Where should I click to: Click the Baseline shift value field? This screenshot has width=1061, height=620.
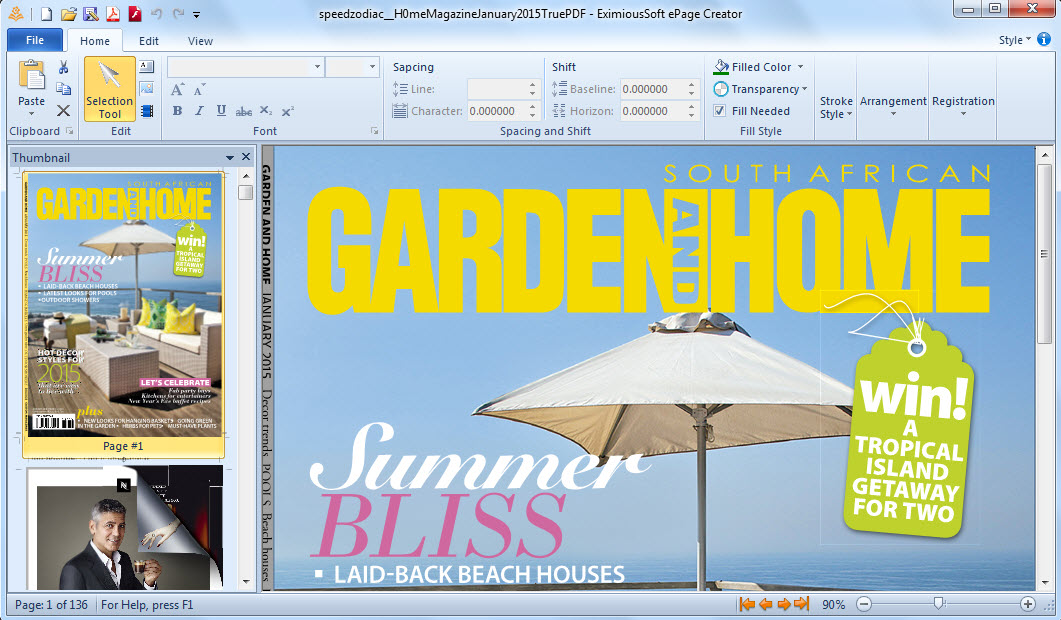point(653,89)
